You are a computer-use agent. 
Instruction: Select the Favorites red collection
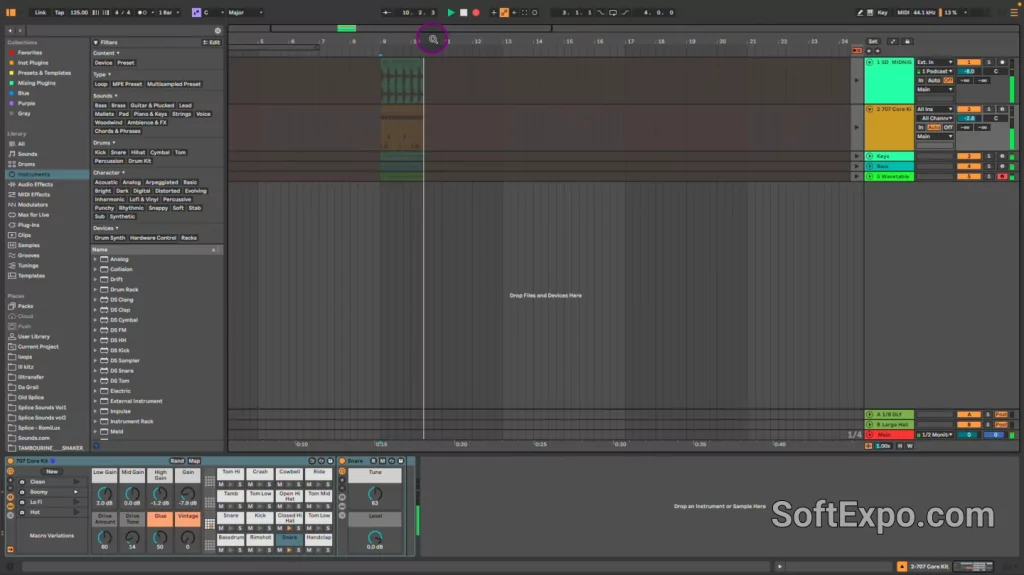point(29,53)
